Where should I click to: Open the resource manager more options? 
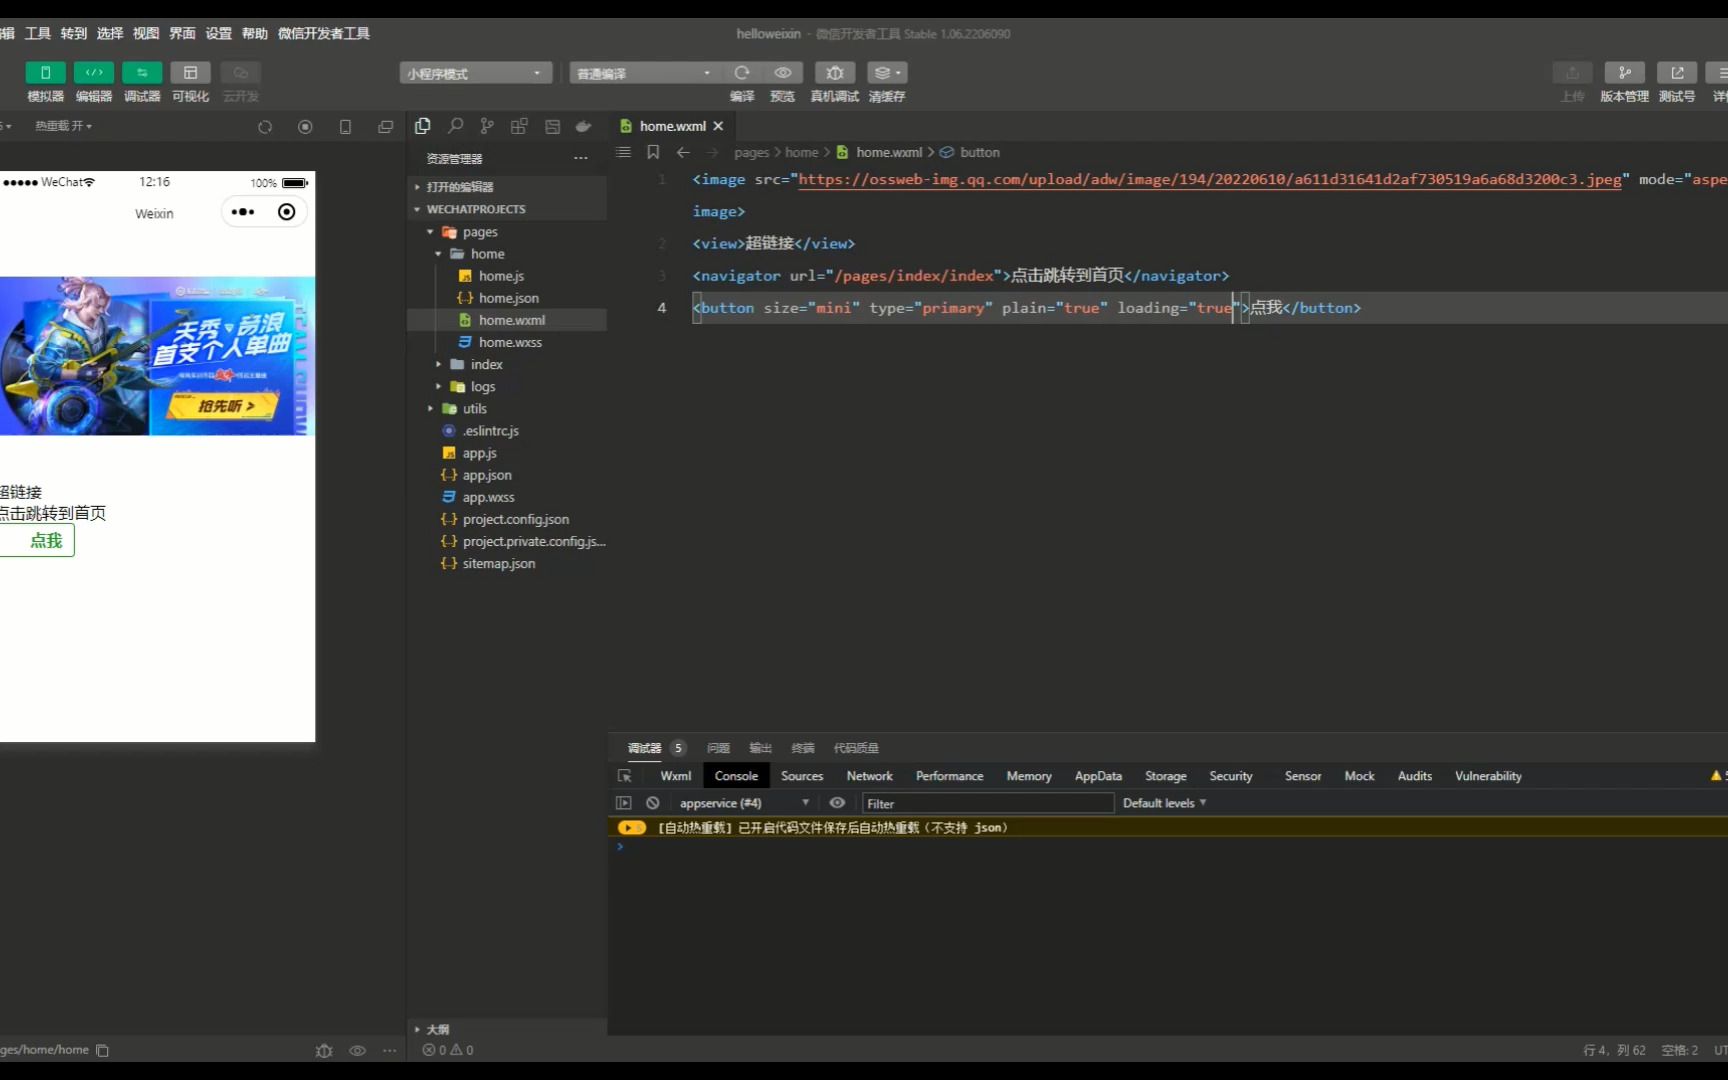[580, 158]
